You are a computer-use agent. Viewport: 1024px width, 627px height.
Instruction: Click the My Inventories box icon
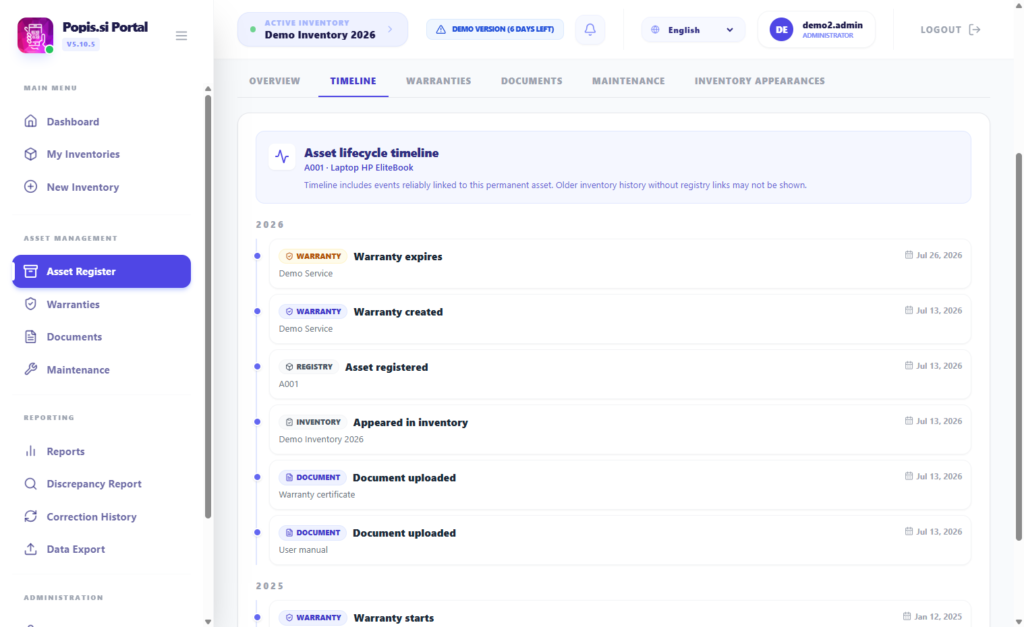tap(31, 153)
